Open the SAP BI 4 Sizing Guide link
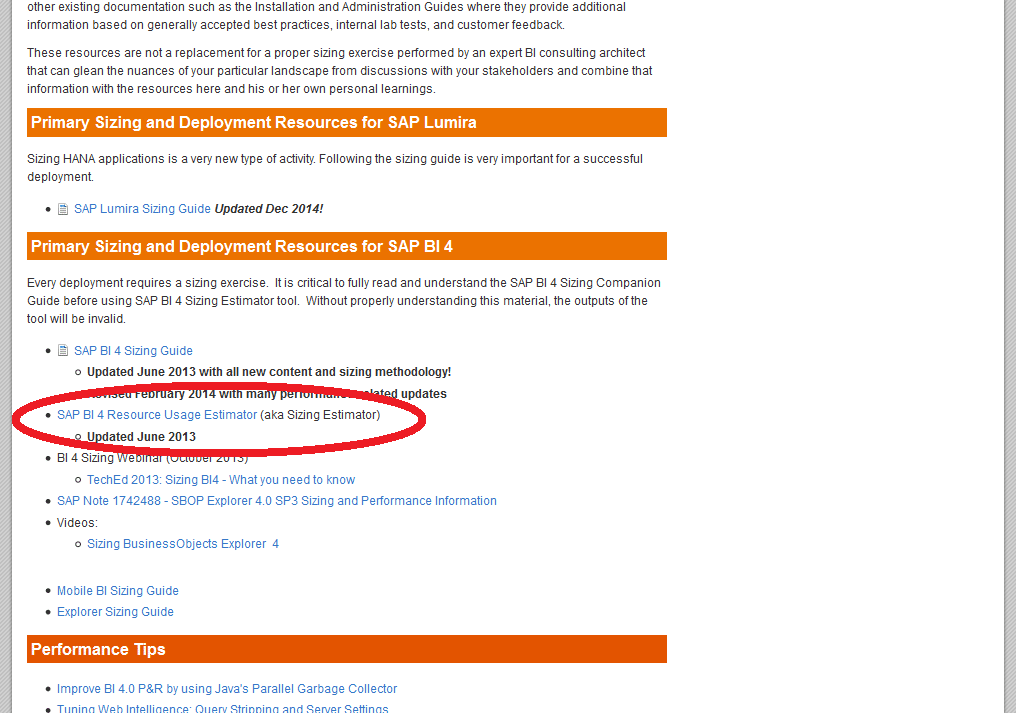Screen dimensions: 1016x713 (133, 351)
